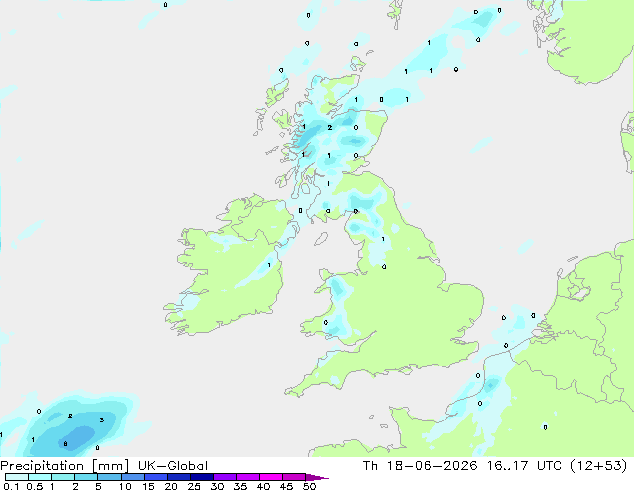Click the '3' rainfall value over Atlantic
The image size is (634, 490).
101,420
